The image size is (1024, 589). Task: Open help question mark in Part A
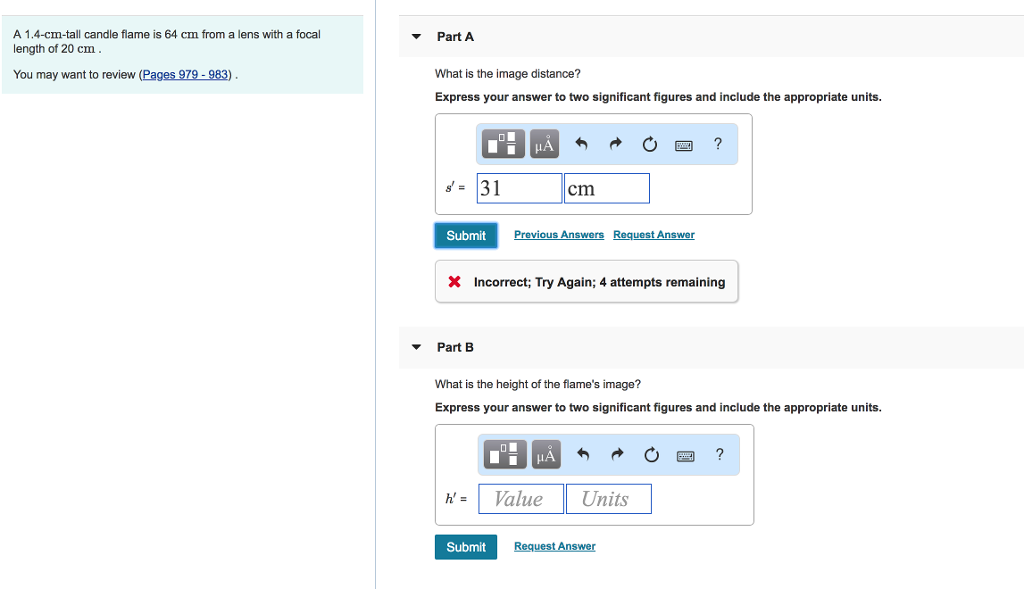click(x=718, y=144)
